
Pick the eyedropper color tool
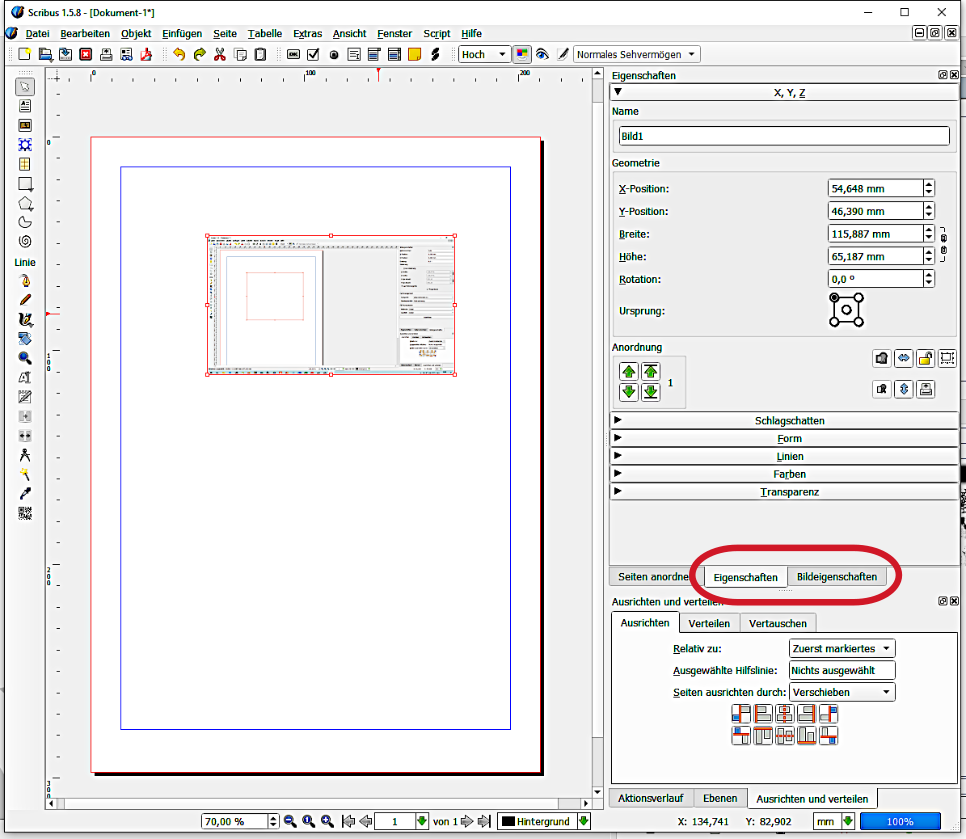(25, 494)
